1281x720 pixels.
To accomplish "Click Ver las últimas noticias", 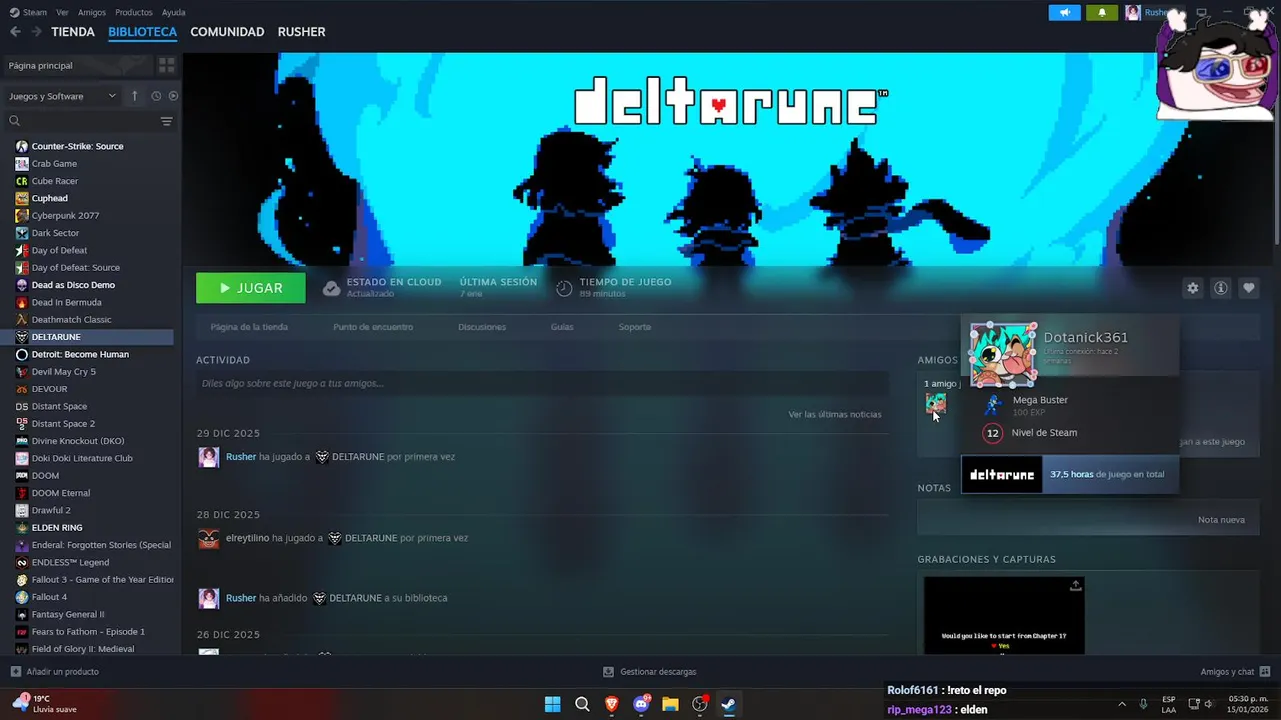I will (835, 414).
